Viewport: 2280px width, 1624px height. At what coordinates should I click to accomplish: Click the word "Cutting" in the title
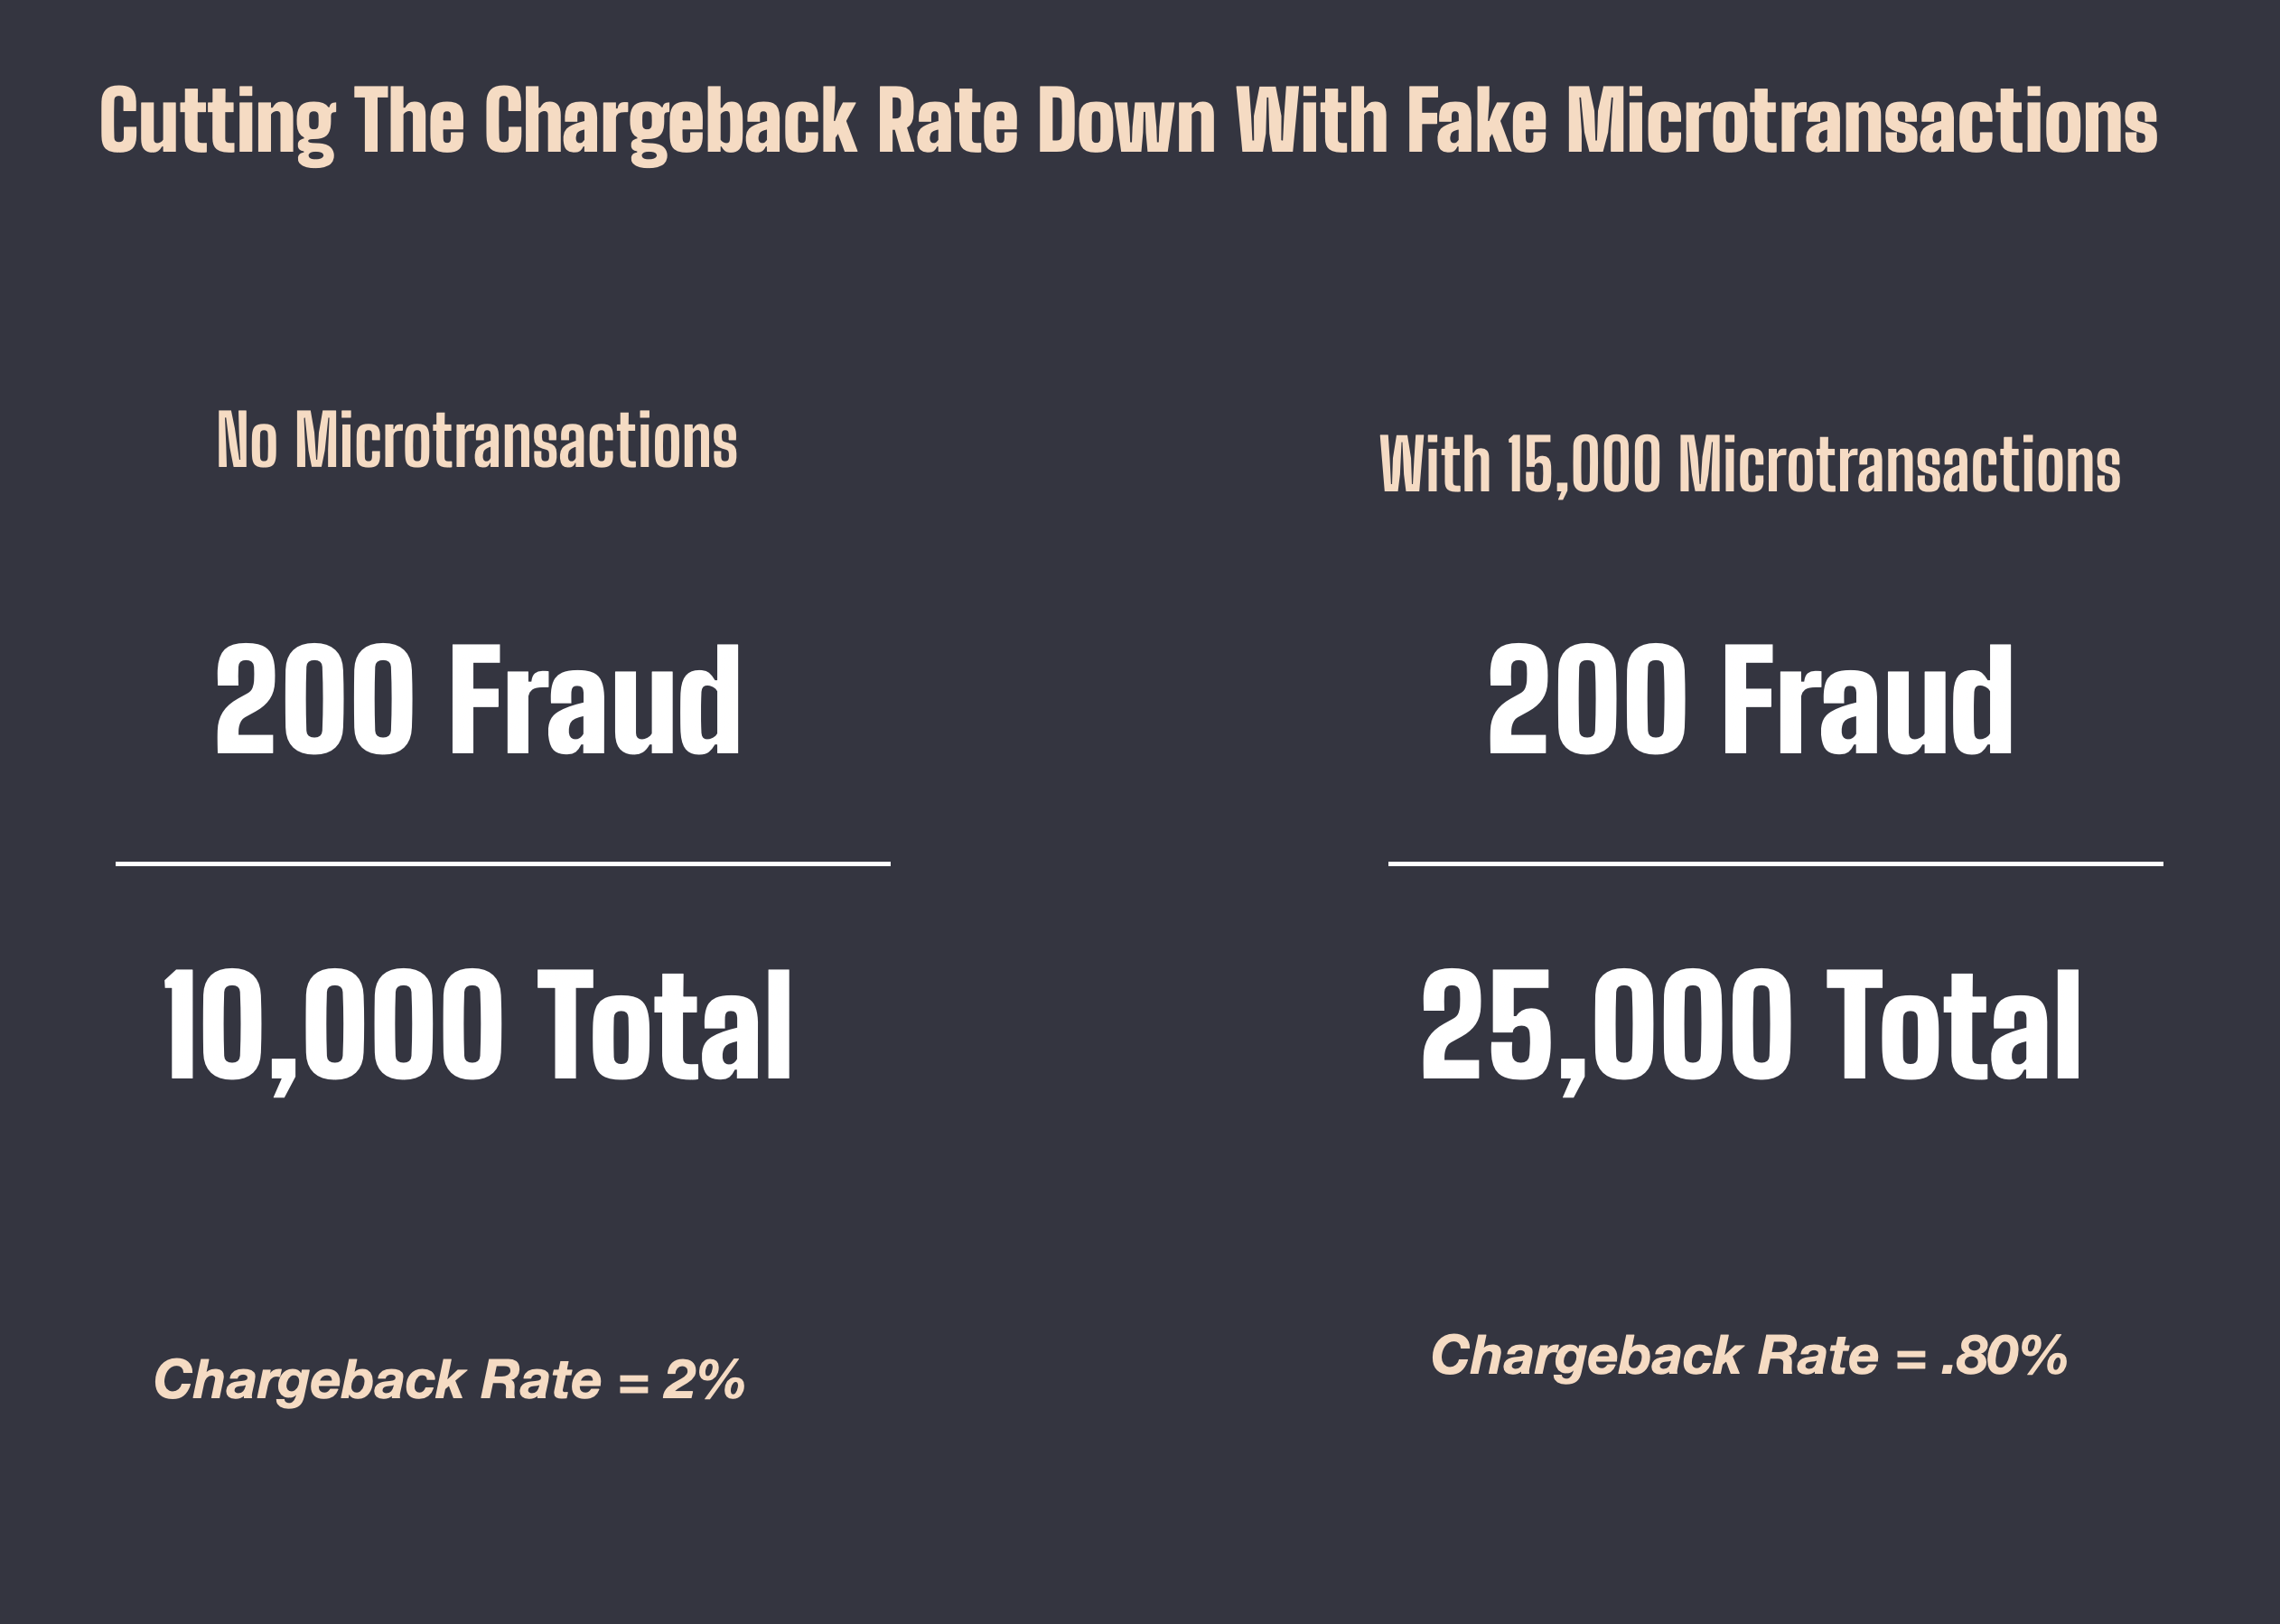(x=217, y=122)
